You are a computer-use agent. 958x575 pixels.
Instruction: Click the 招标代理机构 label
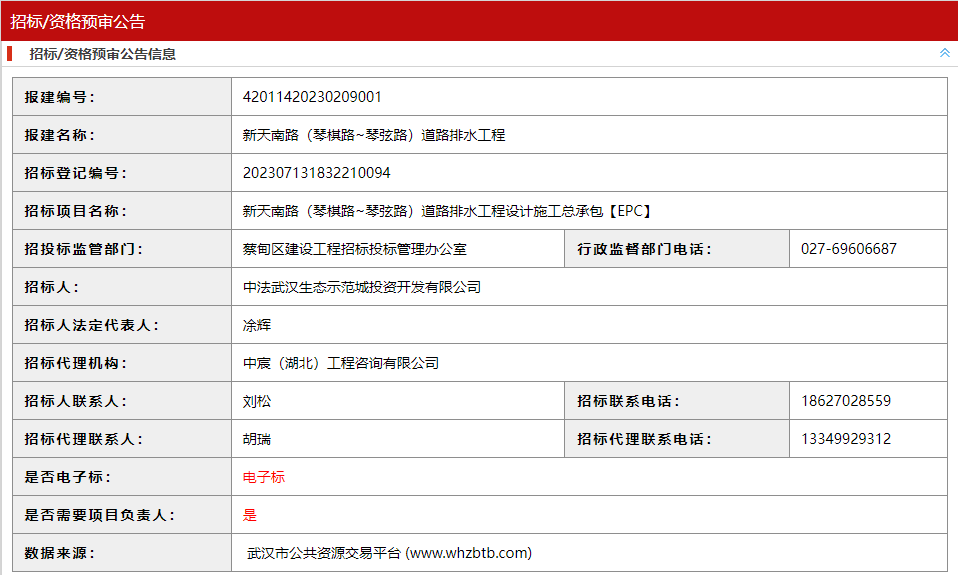point(75,364)
